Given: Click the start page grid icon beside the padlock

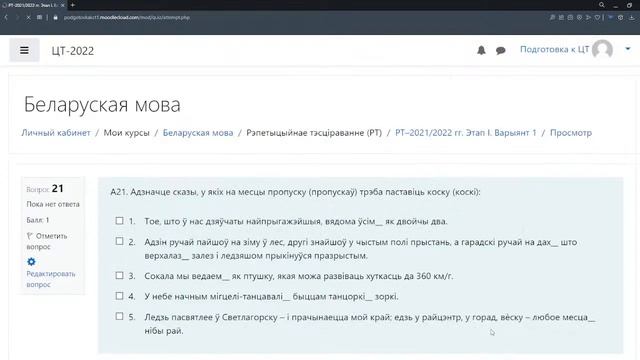Looking at the screenshot, I should [x=39, y=17].
